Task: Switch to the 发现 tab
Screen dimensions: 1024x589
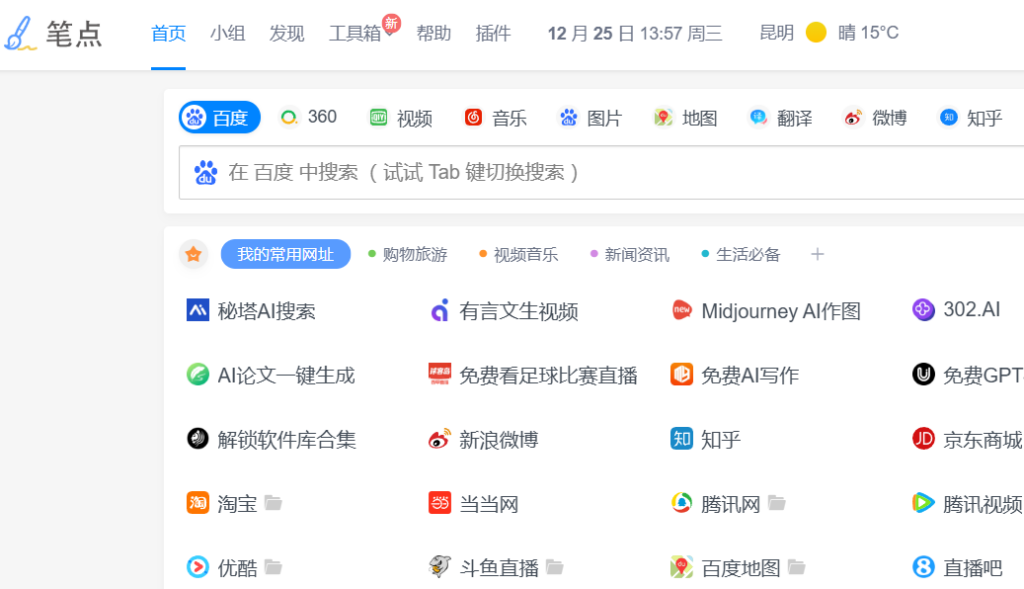Action: click(x=287, y=33)
